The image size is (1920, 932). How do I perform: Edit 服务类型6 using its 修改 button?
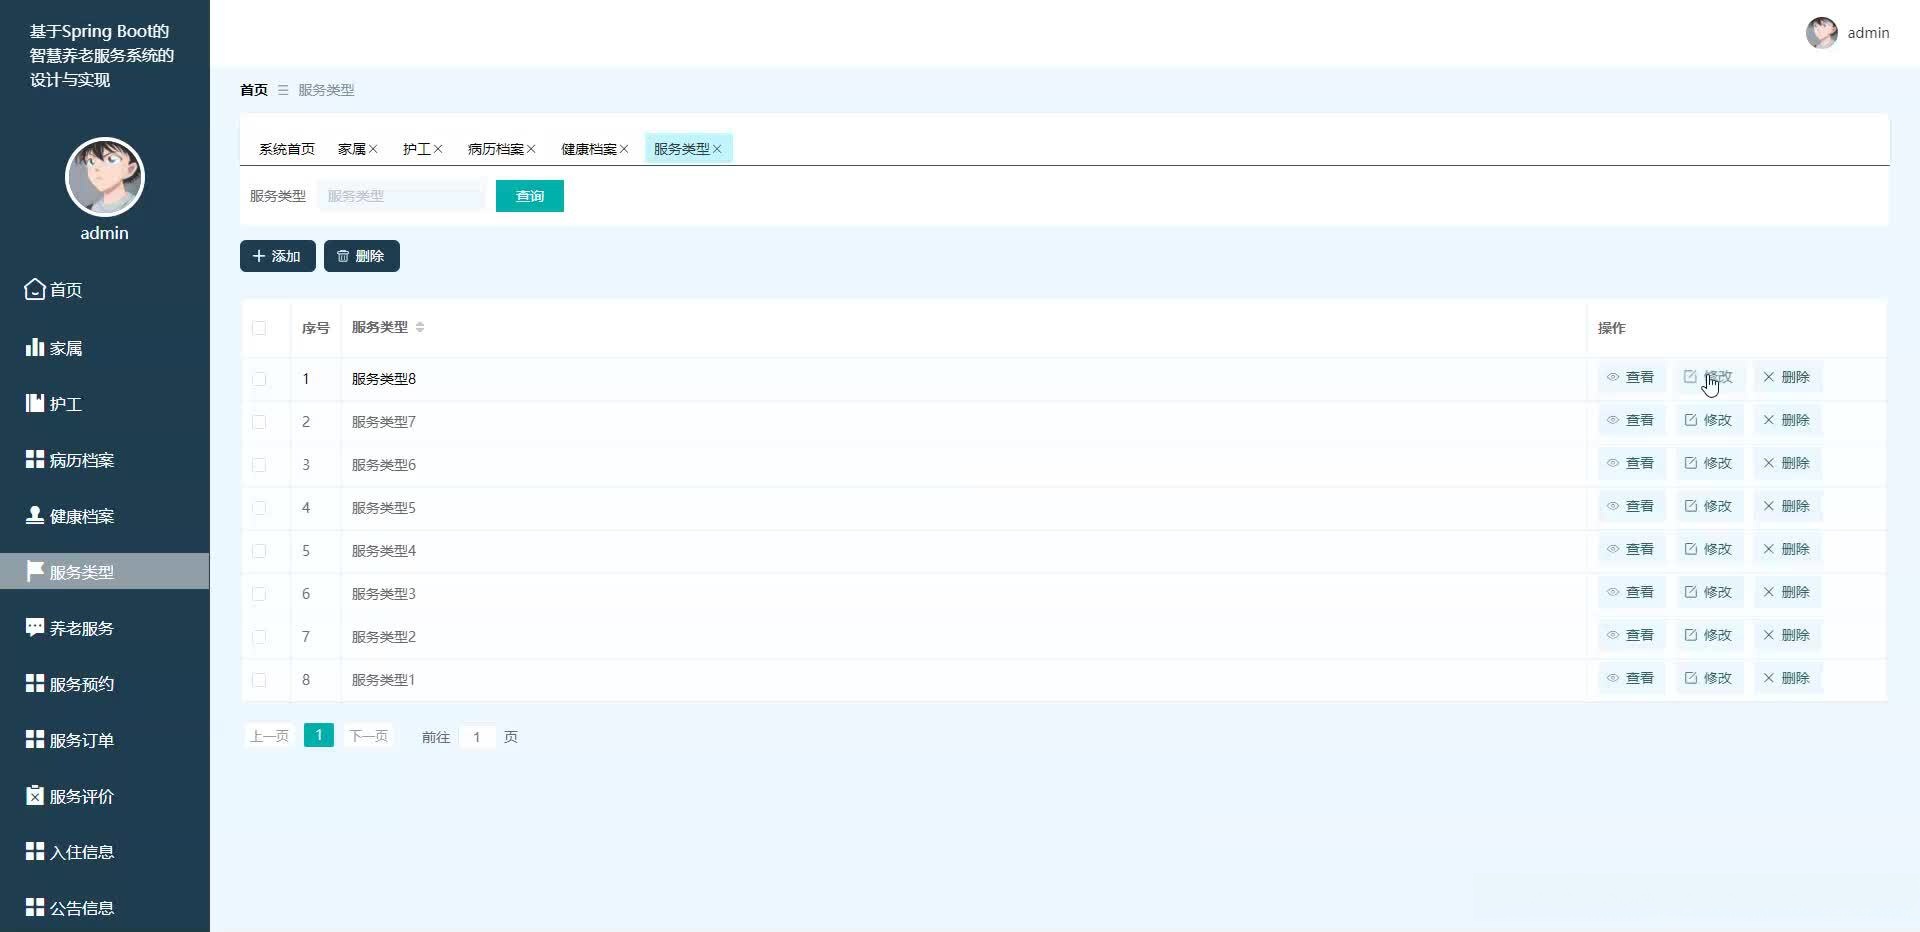click(x=1709, y=463)
